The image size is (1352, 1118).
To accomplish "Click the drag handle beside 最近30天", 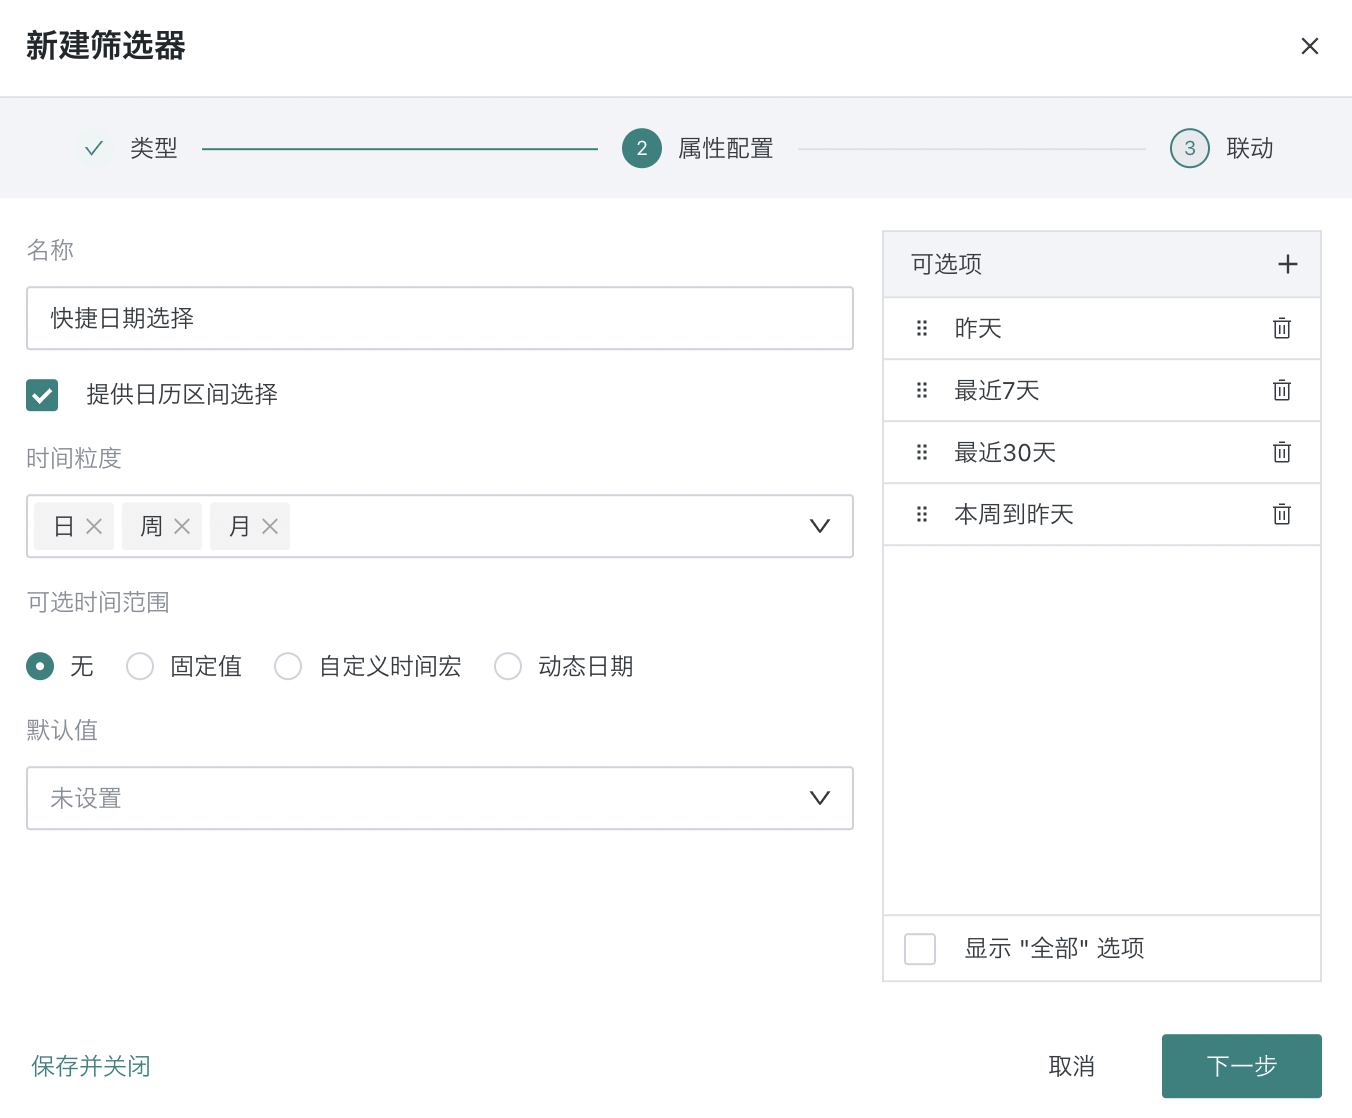I will [922, 452].
